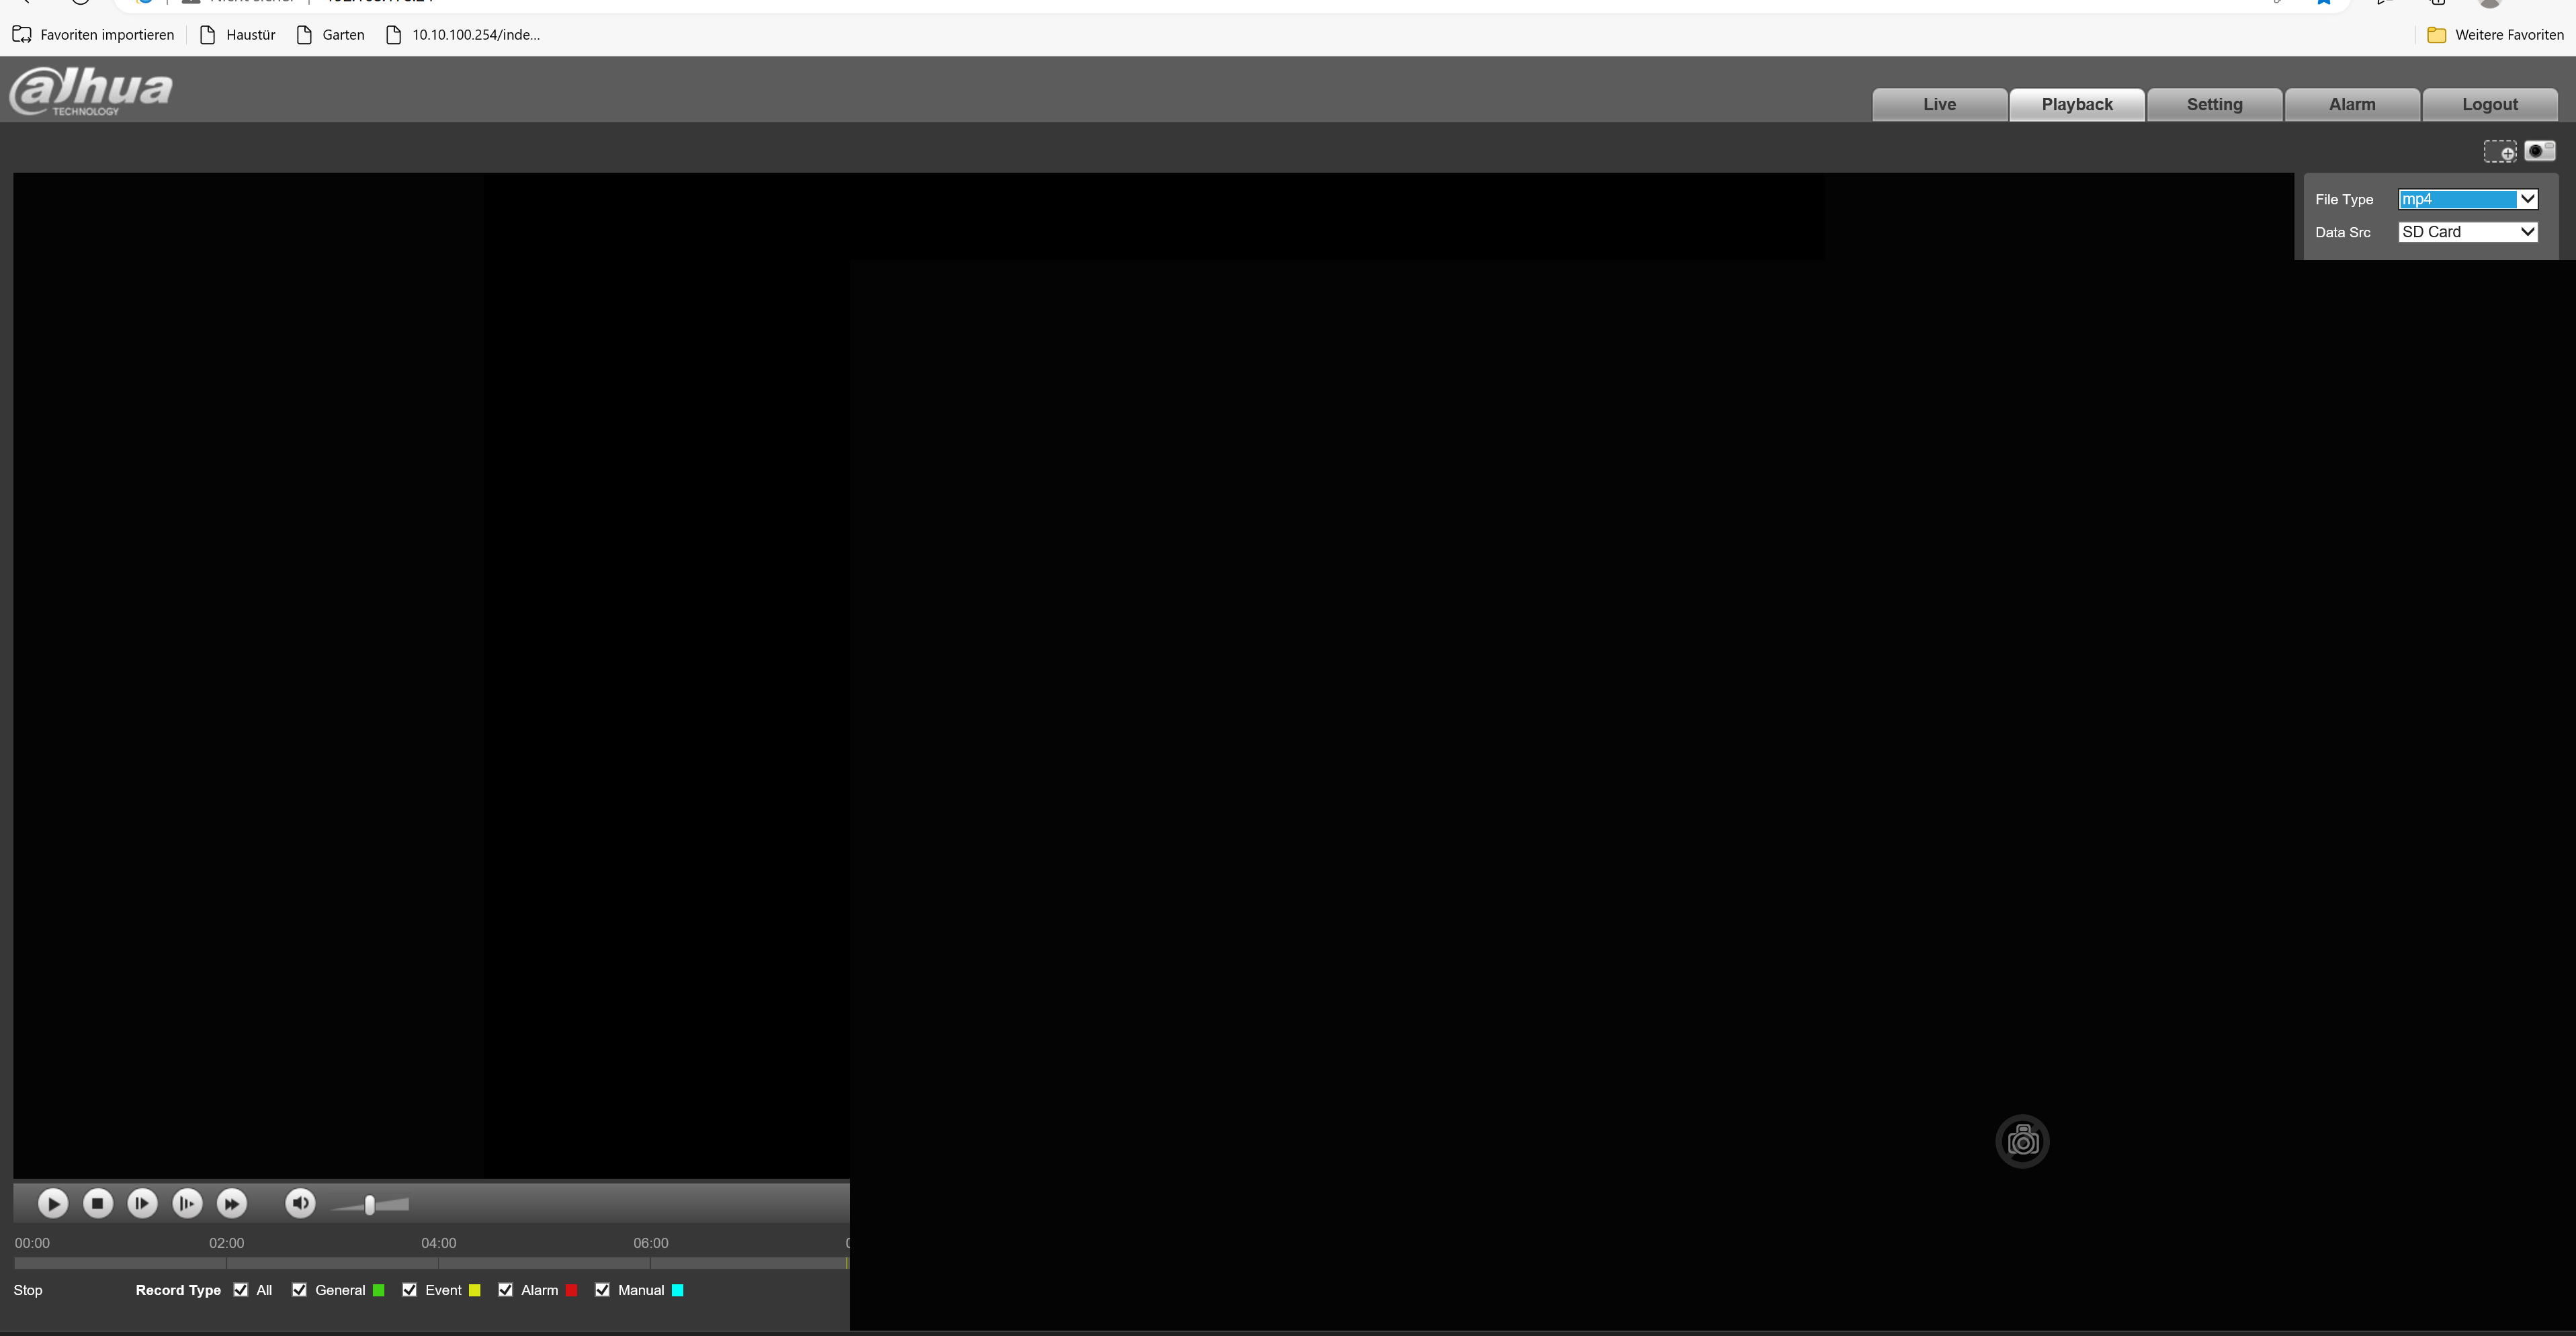Switch to the Live tab

1939,104
